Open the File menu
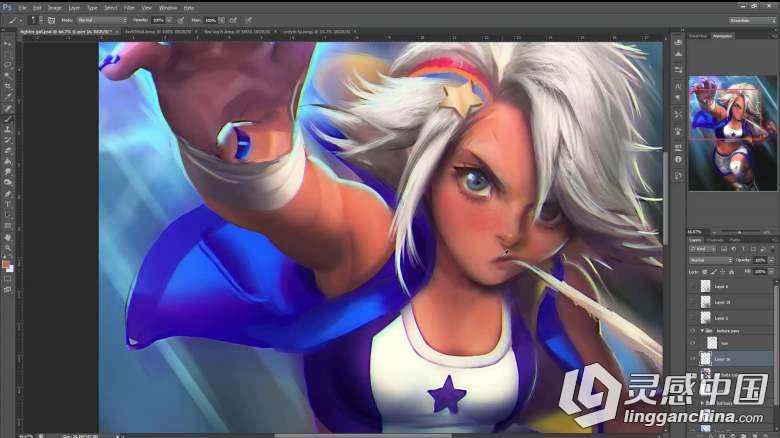Image resolution: width=780 pixels, height=438 pixels. point(22,8)
